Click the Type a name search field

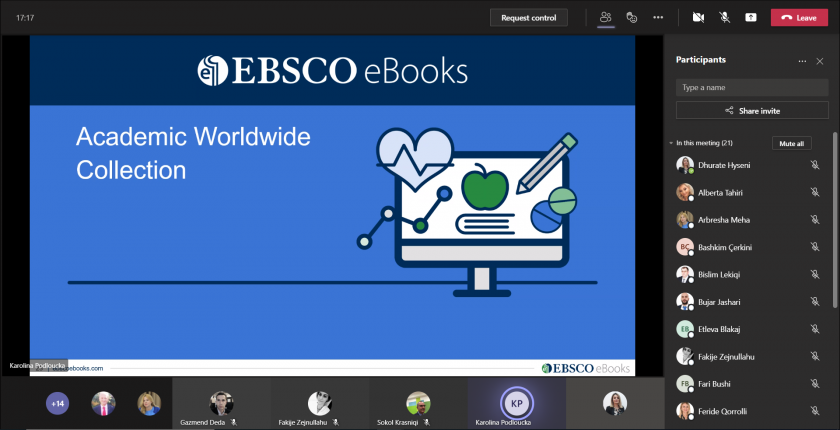coord(752,87)
